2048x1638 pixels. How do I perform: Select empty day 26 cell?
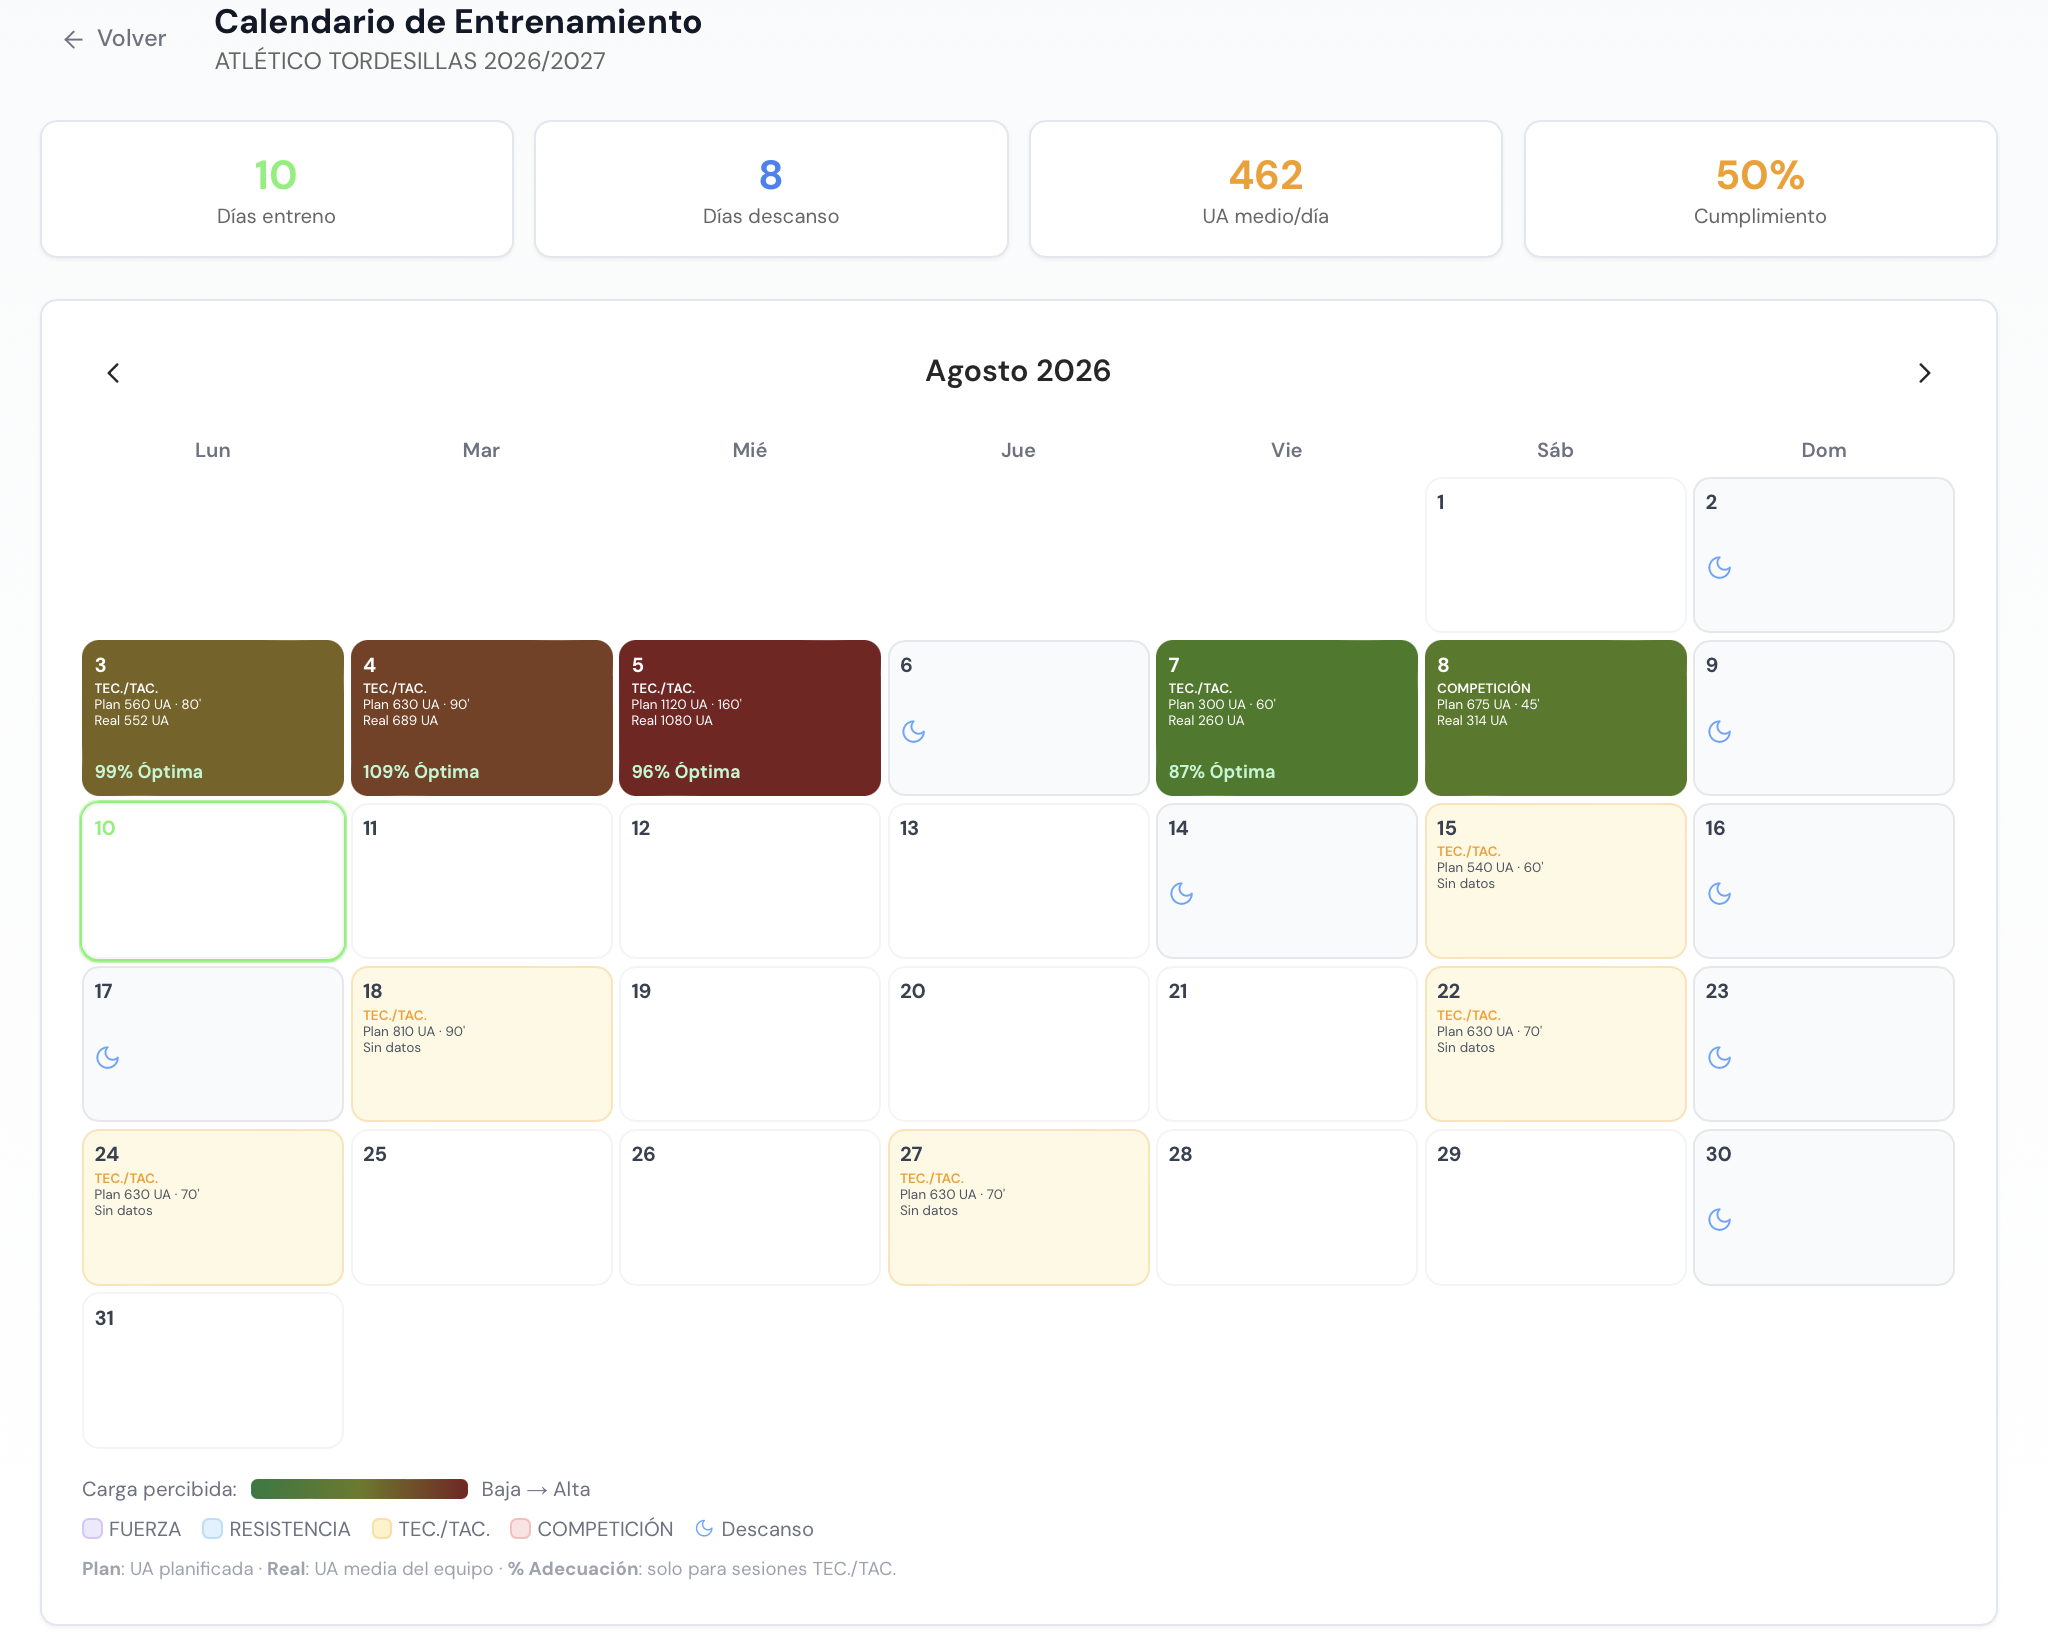click(750, 1207)
